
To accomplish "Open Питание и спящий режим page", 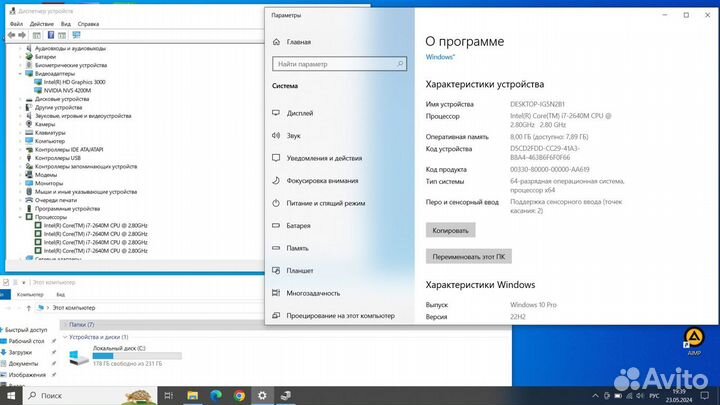I will point(326,203).
